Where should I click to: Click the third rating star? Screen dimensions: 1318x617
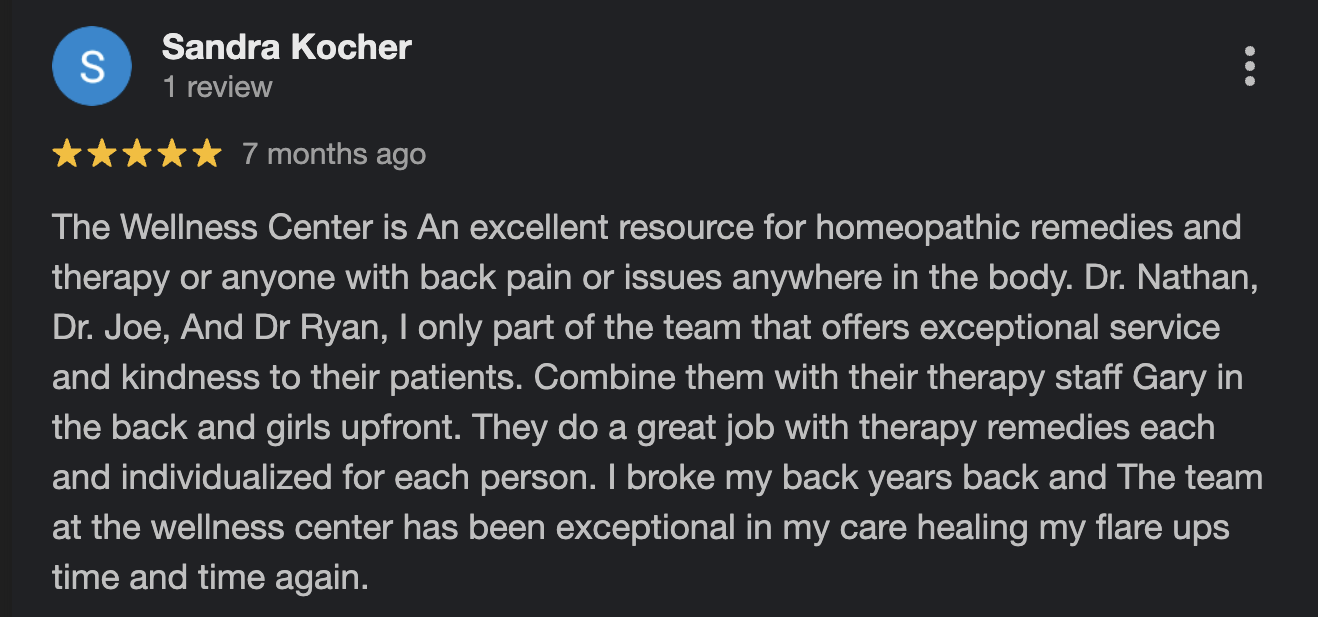tap(136, 154)
